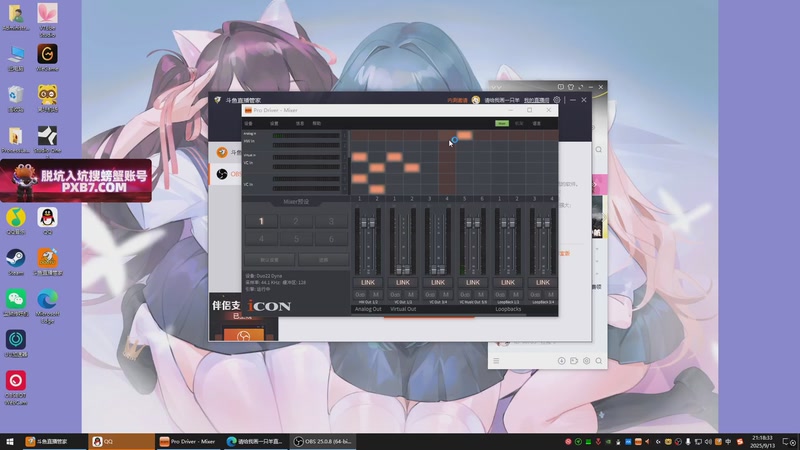Open the WeGame desktop icon
Screen dimensions: 800x450
point(47,57)
